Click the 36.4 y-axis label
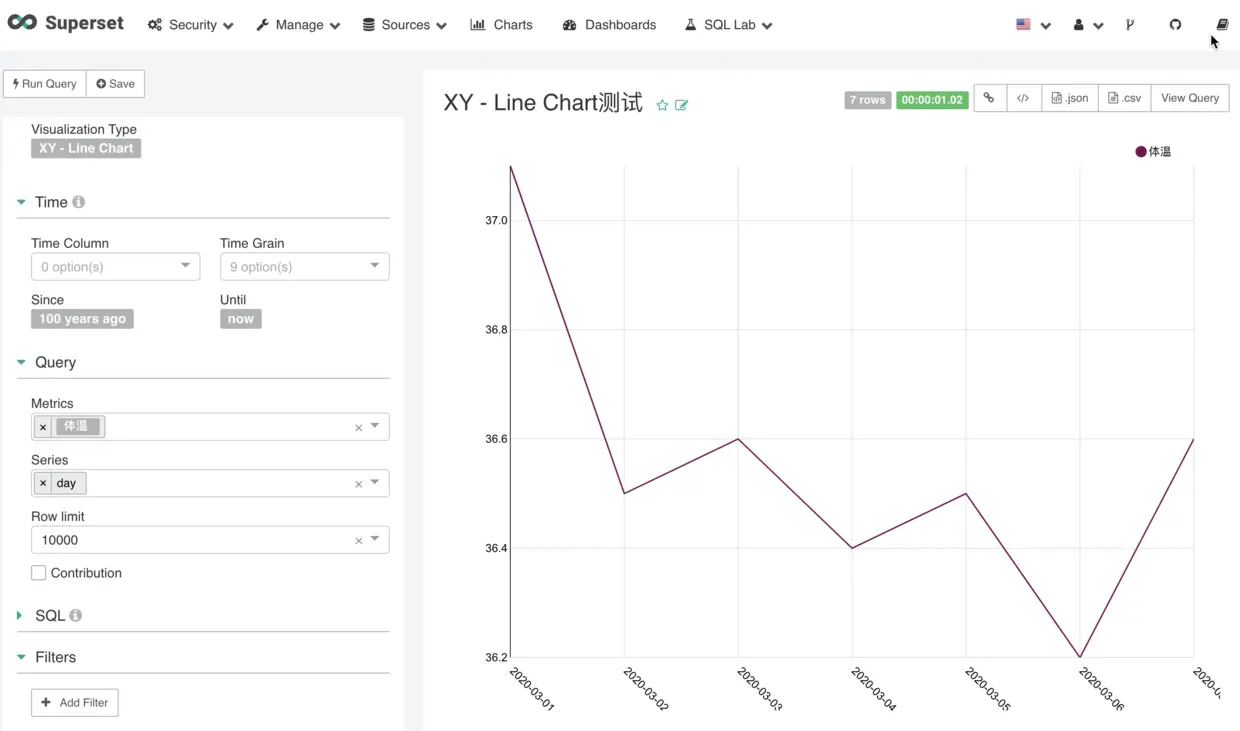The image size is (1240, 731). pos(496,548)
